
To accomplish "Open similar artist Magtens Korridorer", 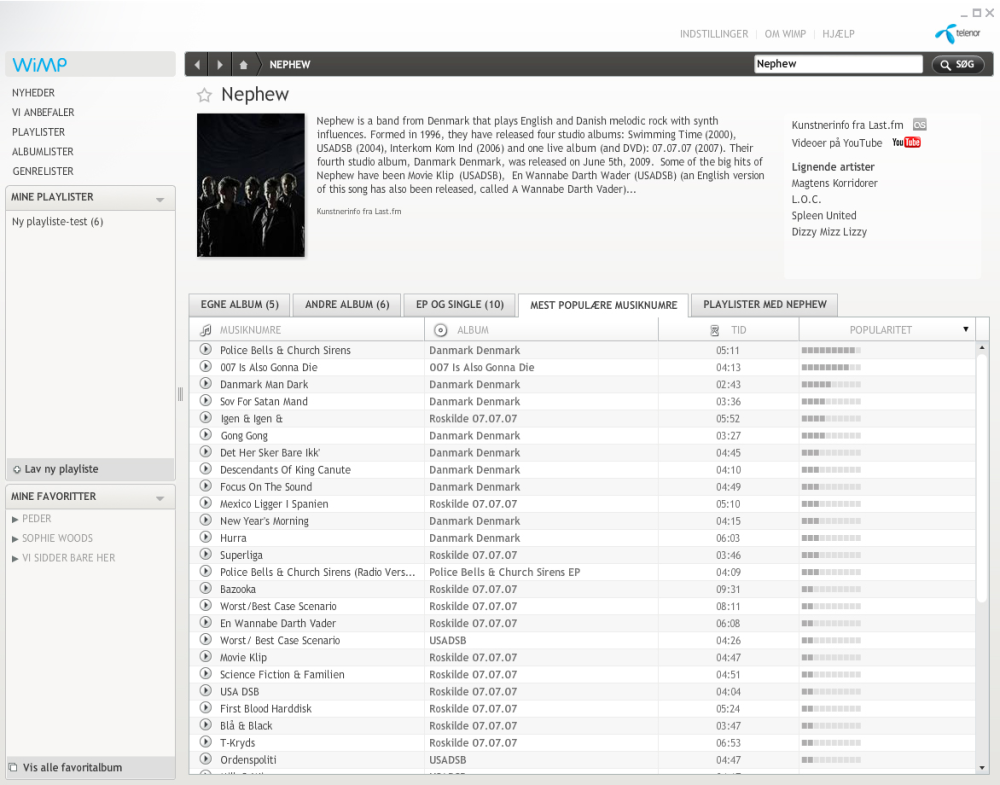I will click(x=834, y=183).
